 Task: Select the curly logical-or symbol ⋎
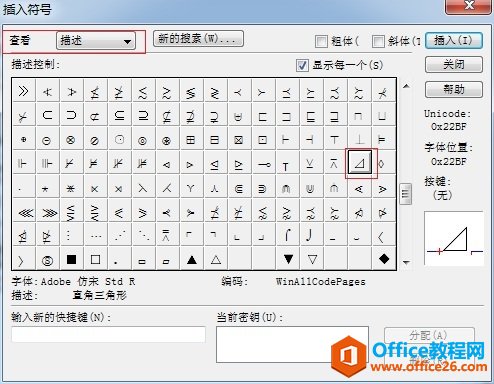(x=191, y=189)
